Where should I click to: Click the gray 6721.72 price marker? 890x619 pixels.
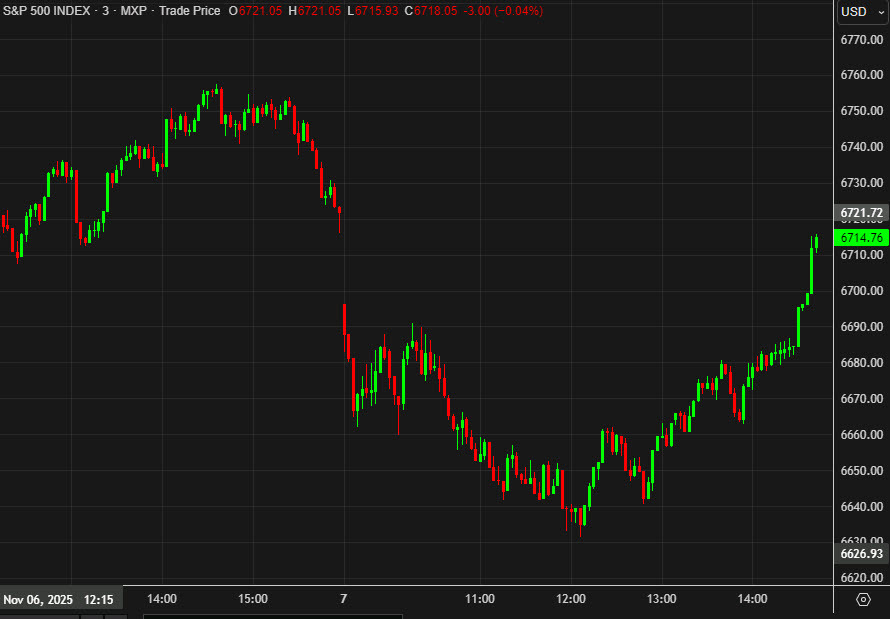[861, 213]
